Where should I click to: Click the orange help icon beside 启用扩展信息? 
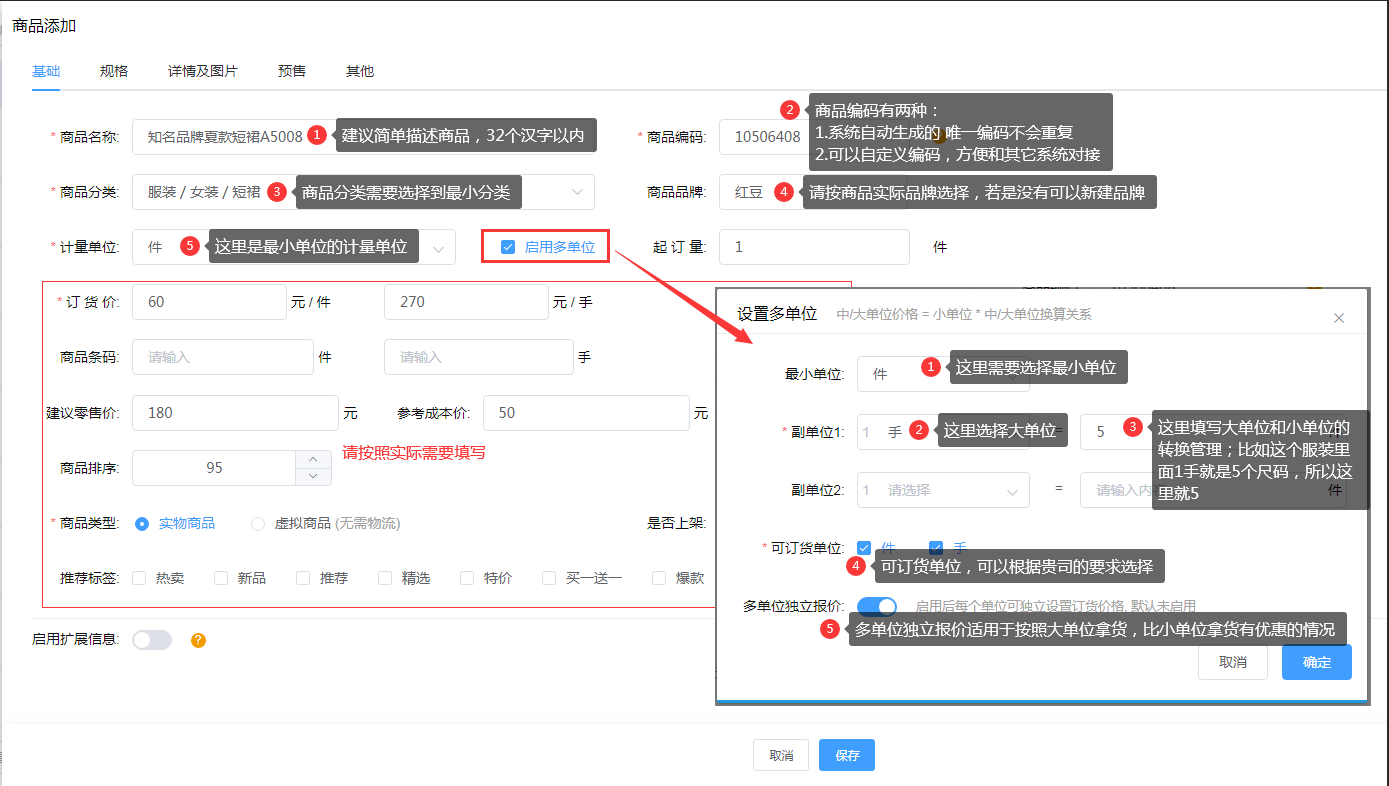click(x=198, y=640)
